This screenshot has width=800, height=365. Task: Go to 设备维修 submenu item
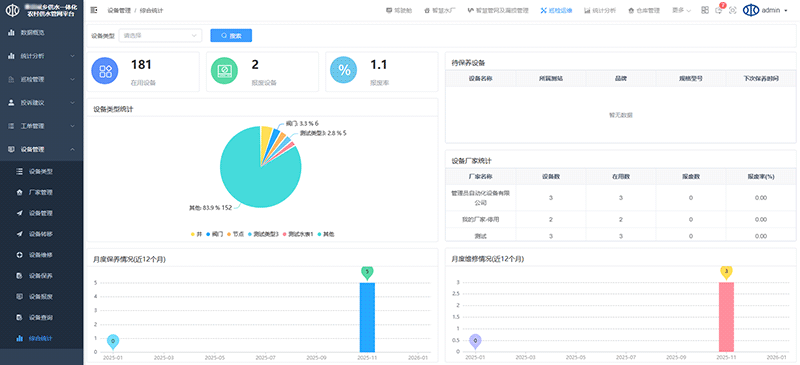pos(41,255)
